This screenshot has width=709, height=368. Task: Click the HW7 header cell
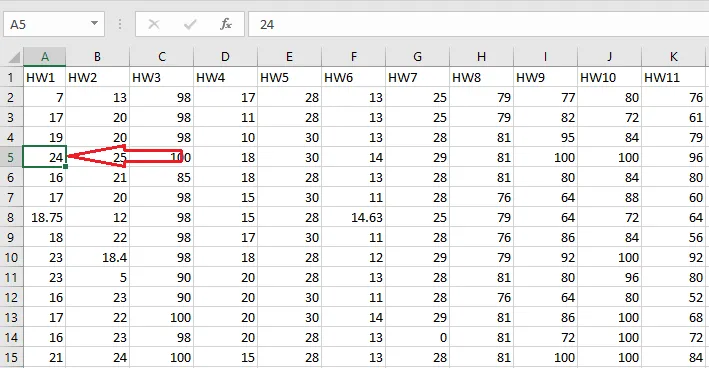click(417, 77)
